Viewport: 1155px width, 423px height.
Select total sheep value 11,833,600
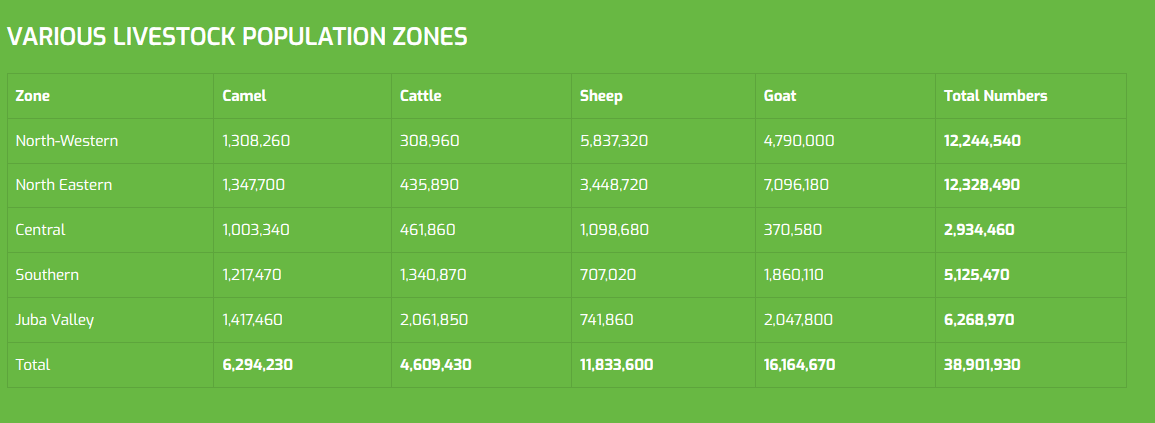616,365
